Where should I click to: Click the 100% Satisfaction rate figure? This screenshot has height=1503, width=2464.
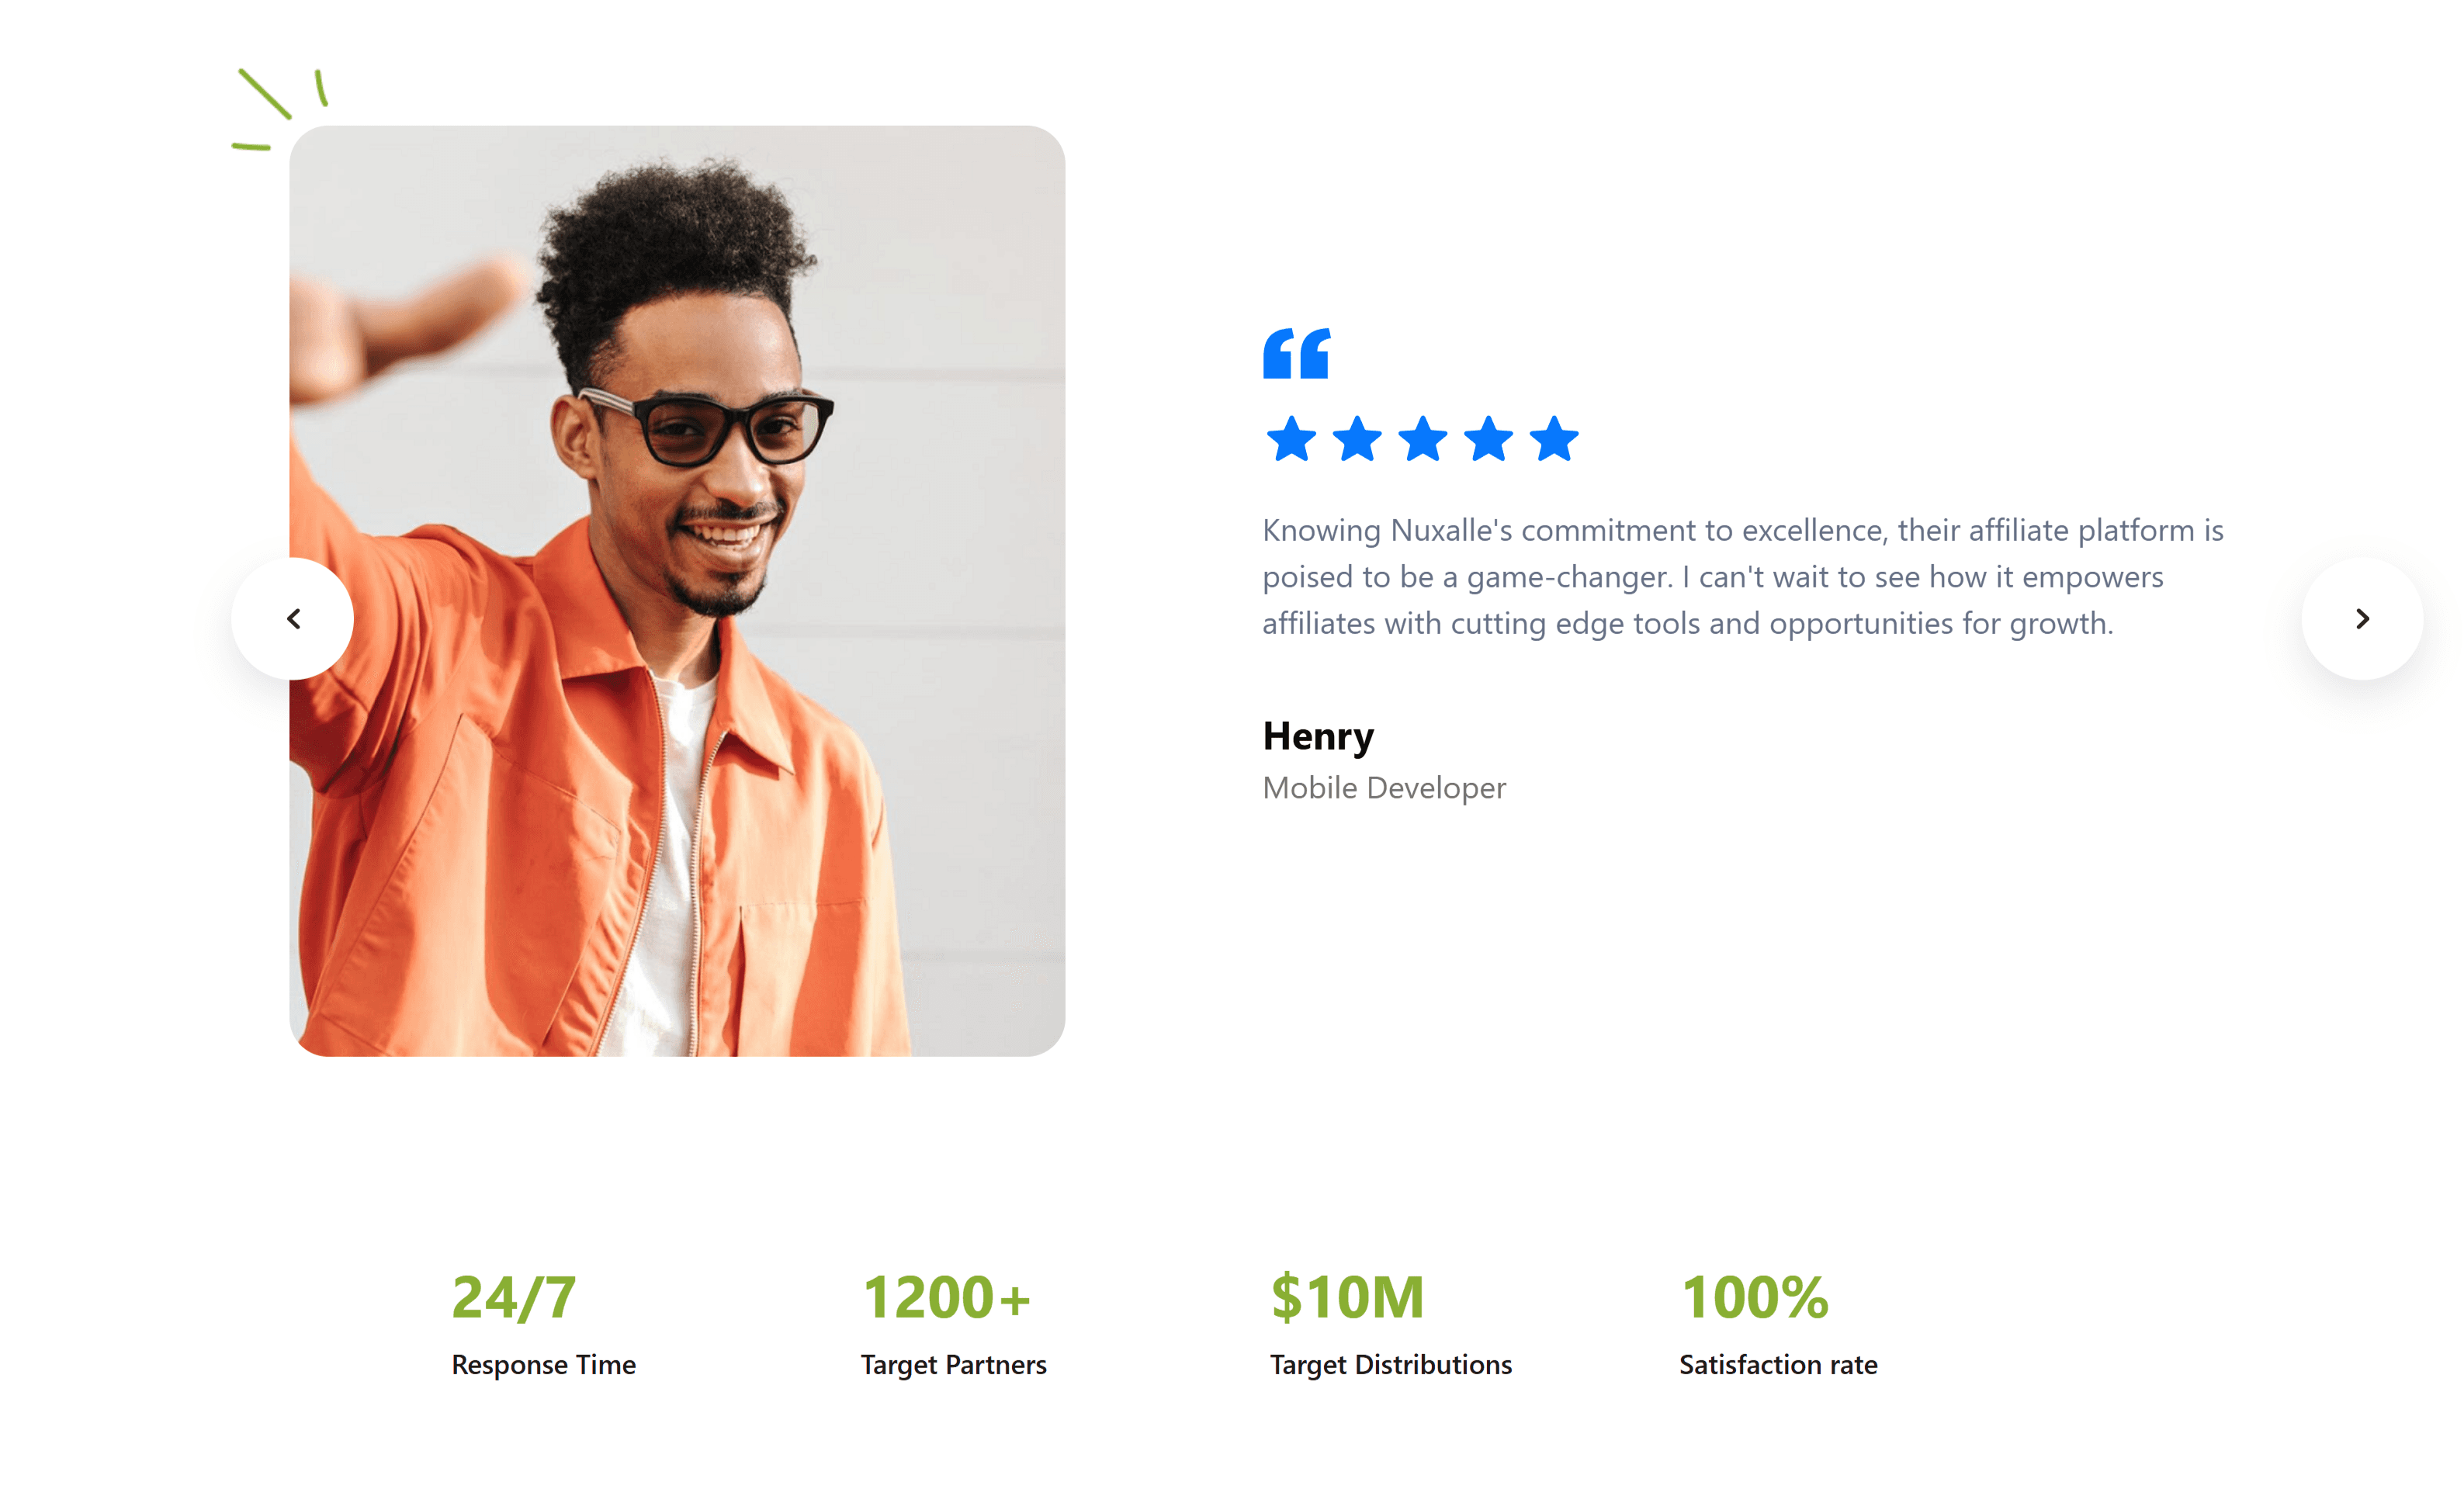point(1755,1298)
